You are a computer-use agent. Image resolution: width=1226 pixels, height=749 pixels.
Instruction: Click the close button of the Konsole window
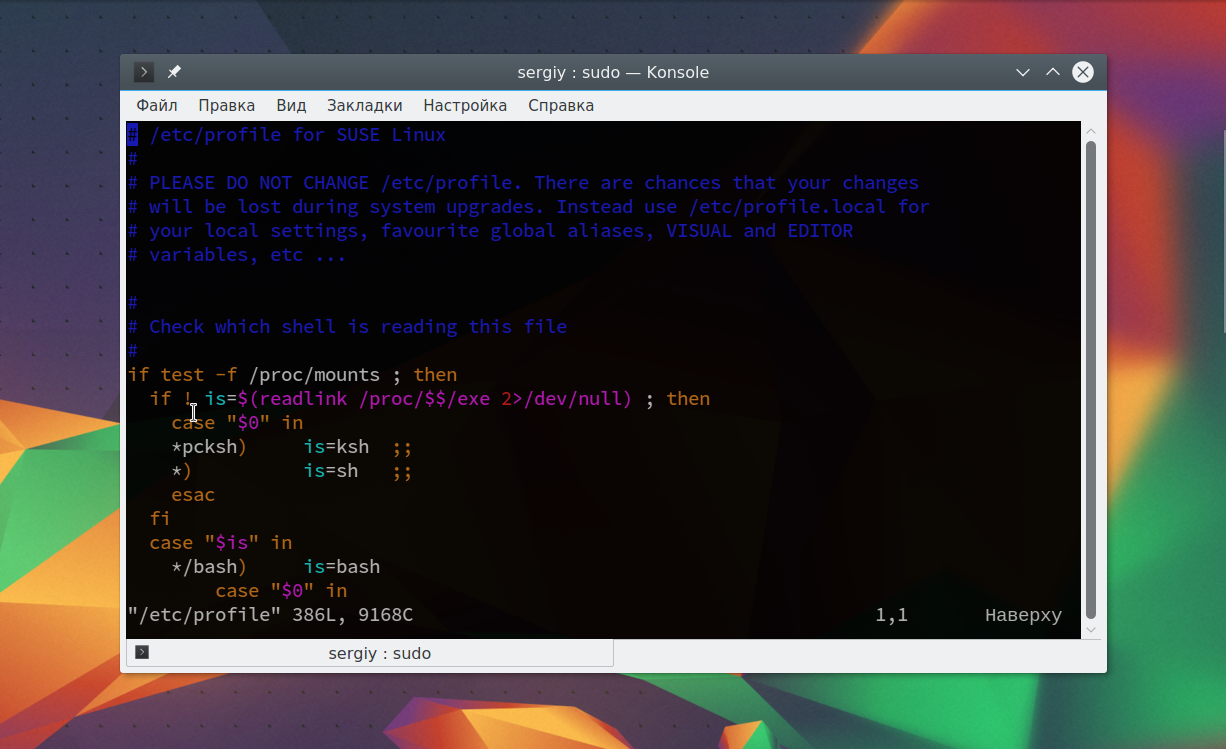coord(1083,71)
